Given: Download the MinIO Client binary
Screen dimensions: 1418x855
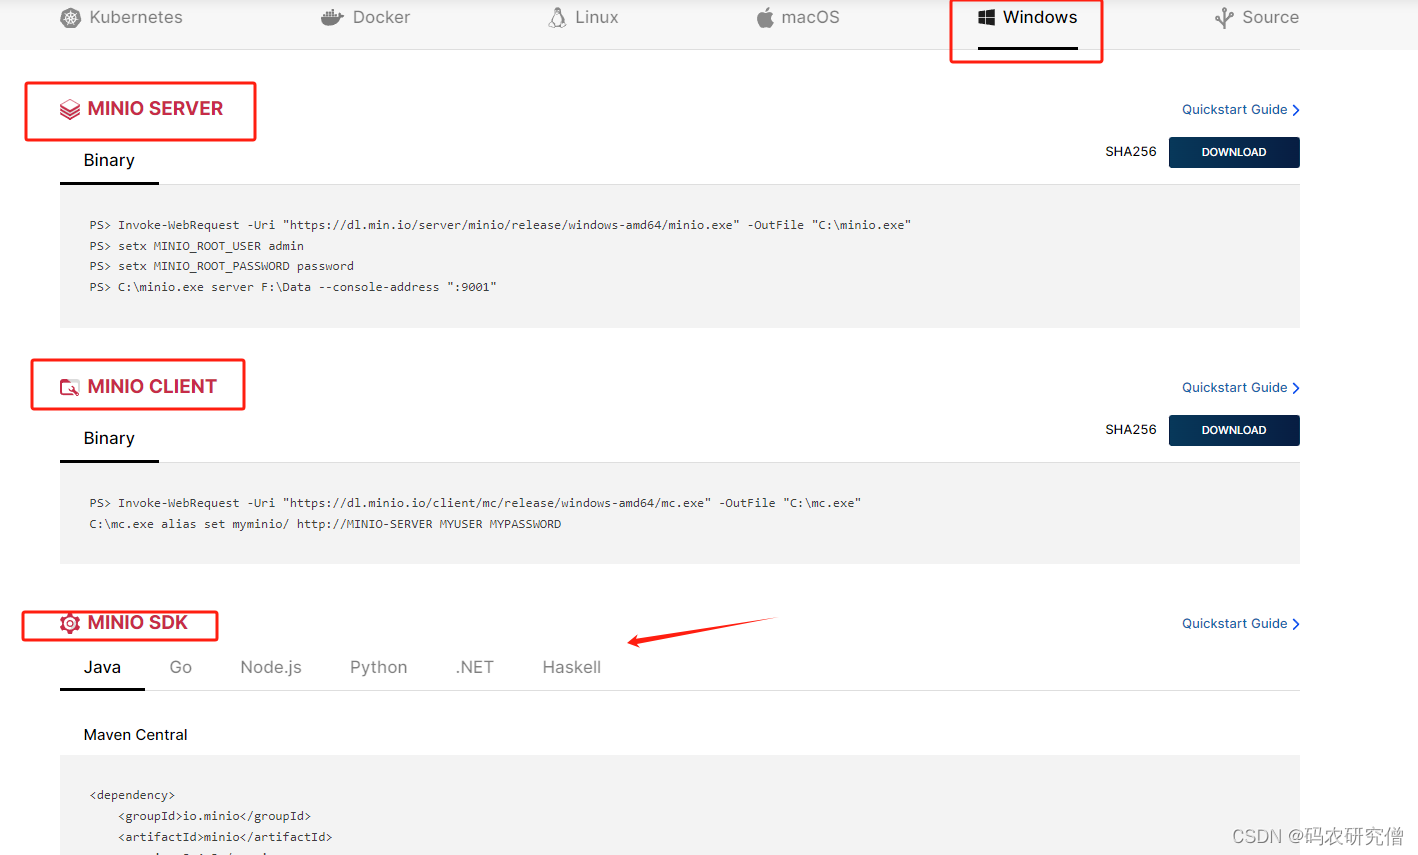Looking at the screenshot, I should (x=1234, y=431).
